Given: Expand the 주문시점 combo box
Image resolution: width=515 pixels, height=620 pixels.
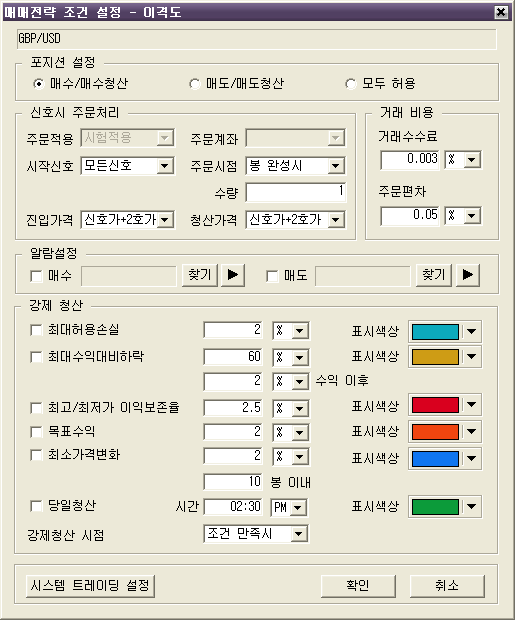Looking at the screenshot, I should click(335, 166).
